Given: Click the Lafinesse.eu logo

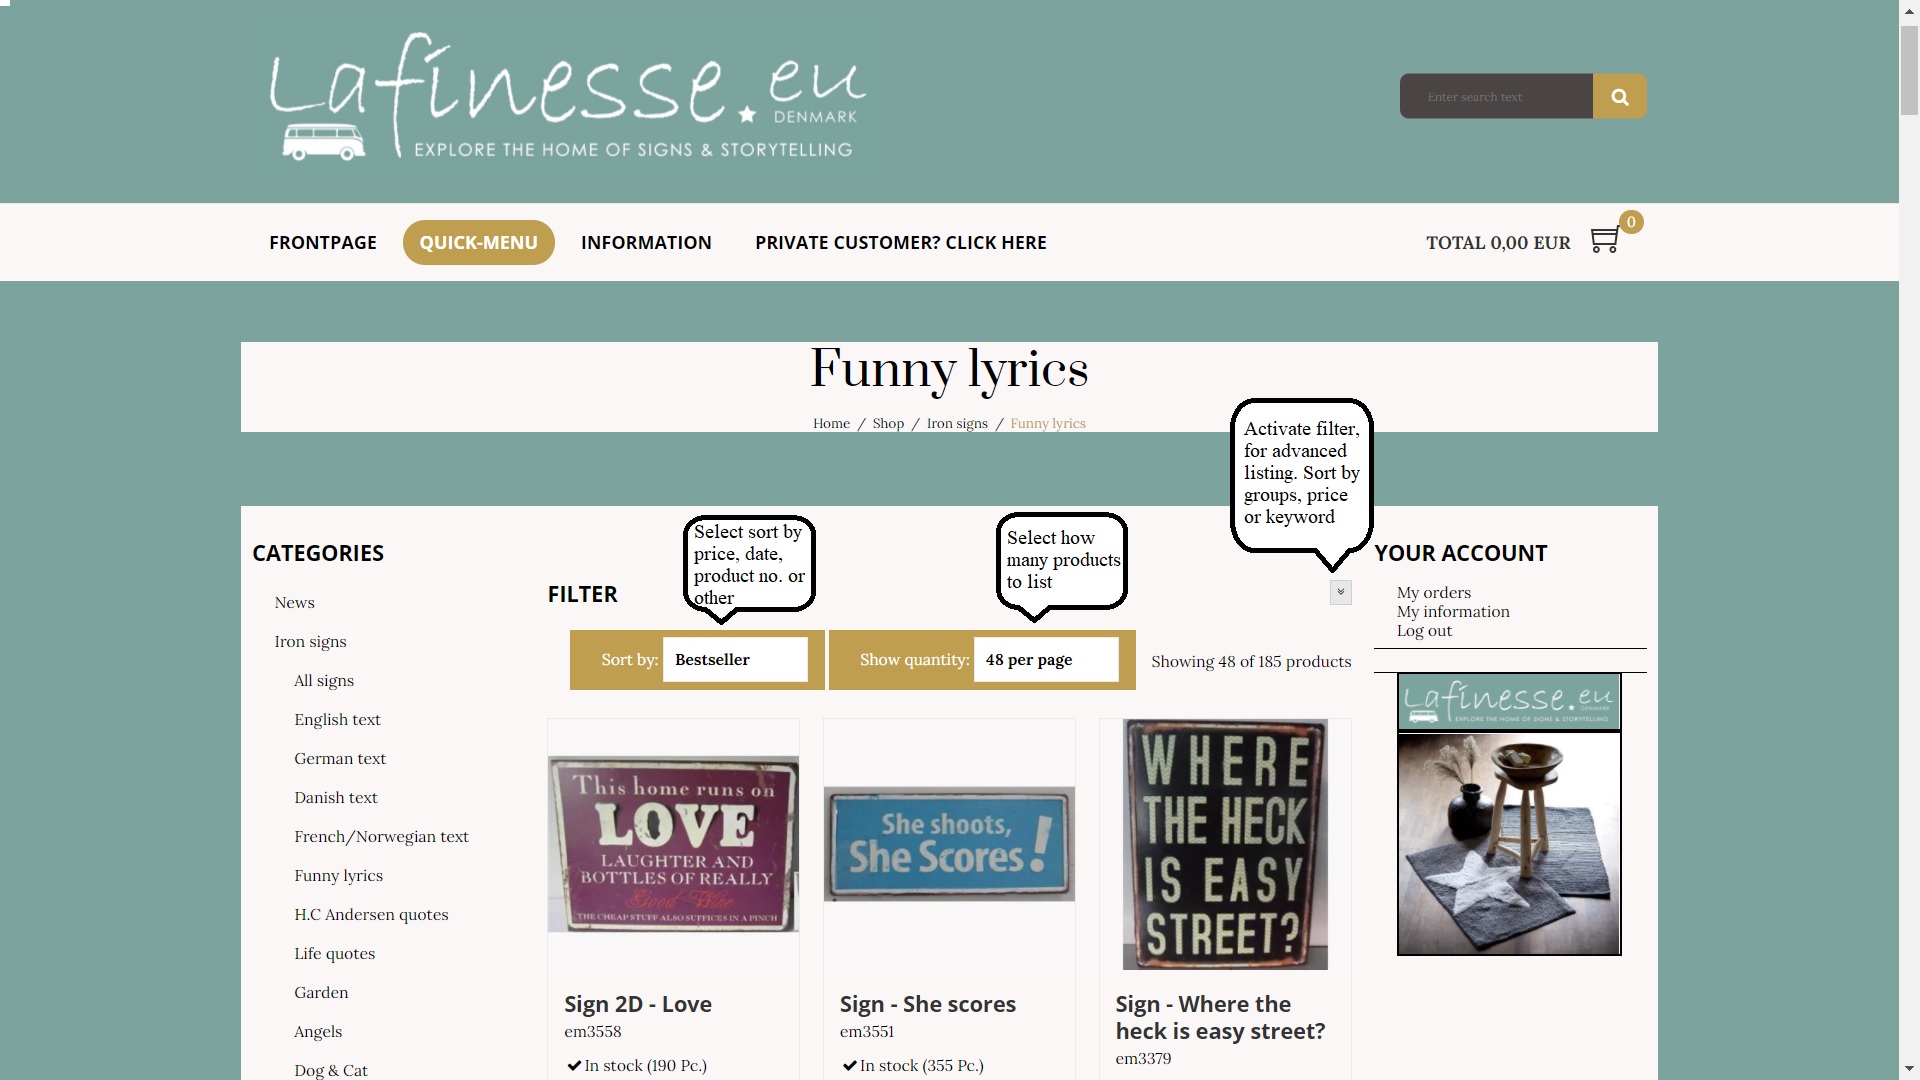Looking at the screenshot, I should [x=567, y=97].
